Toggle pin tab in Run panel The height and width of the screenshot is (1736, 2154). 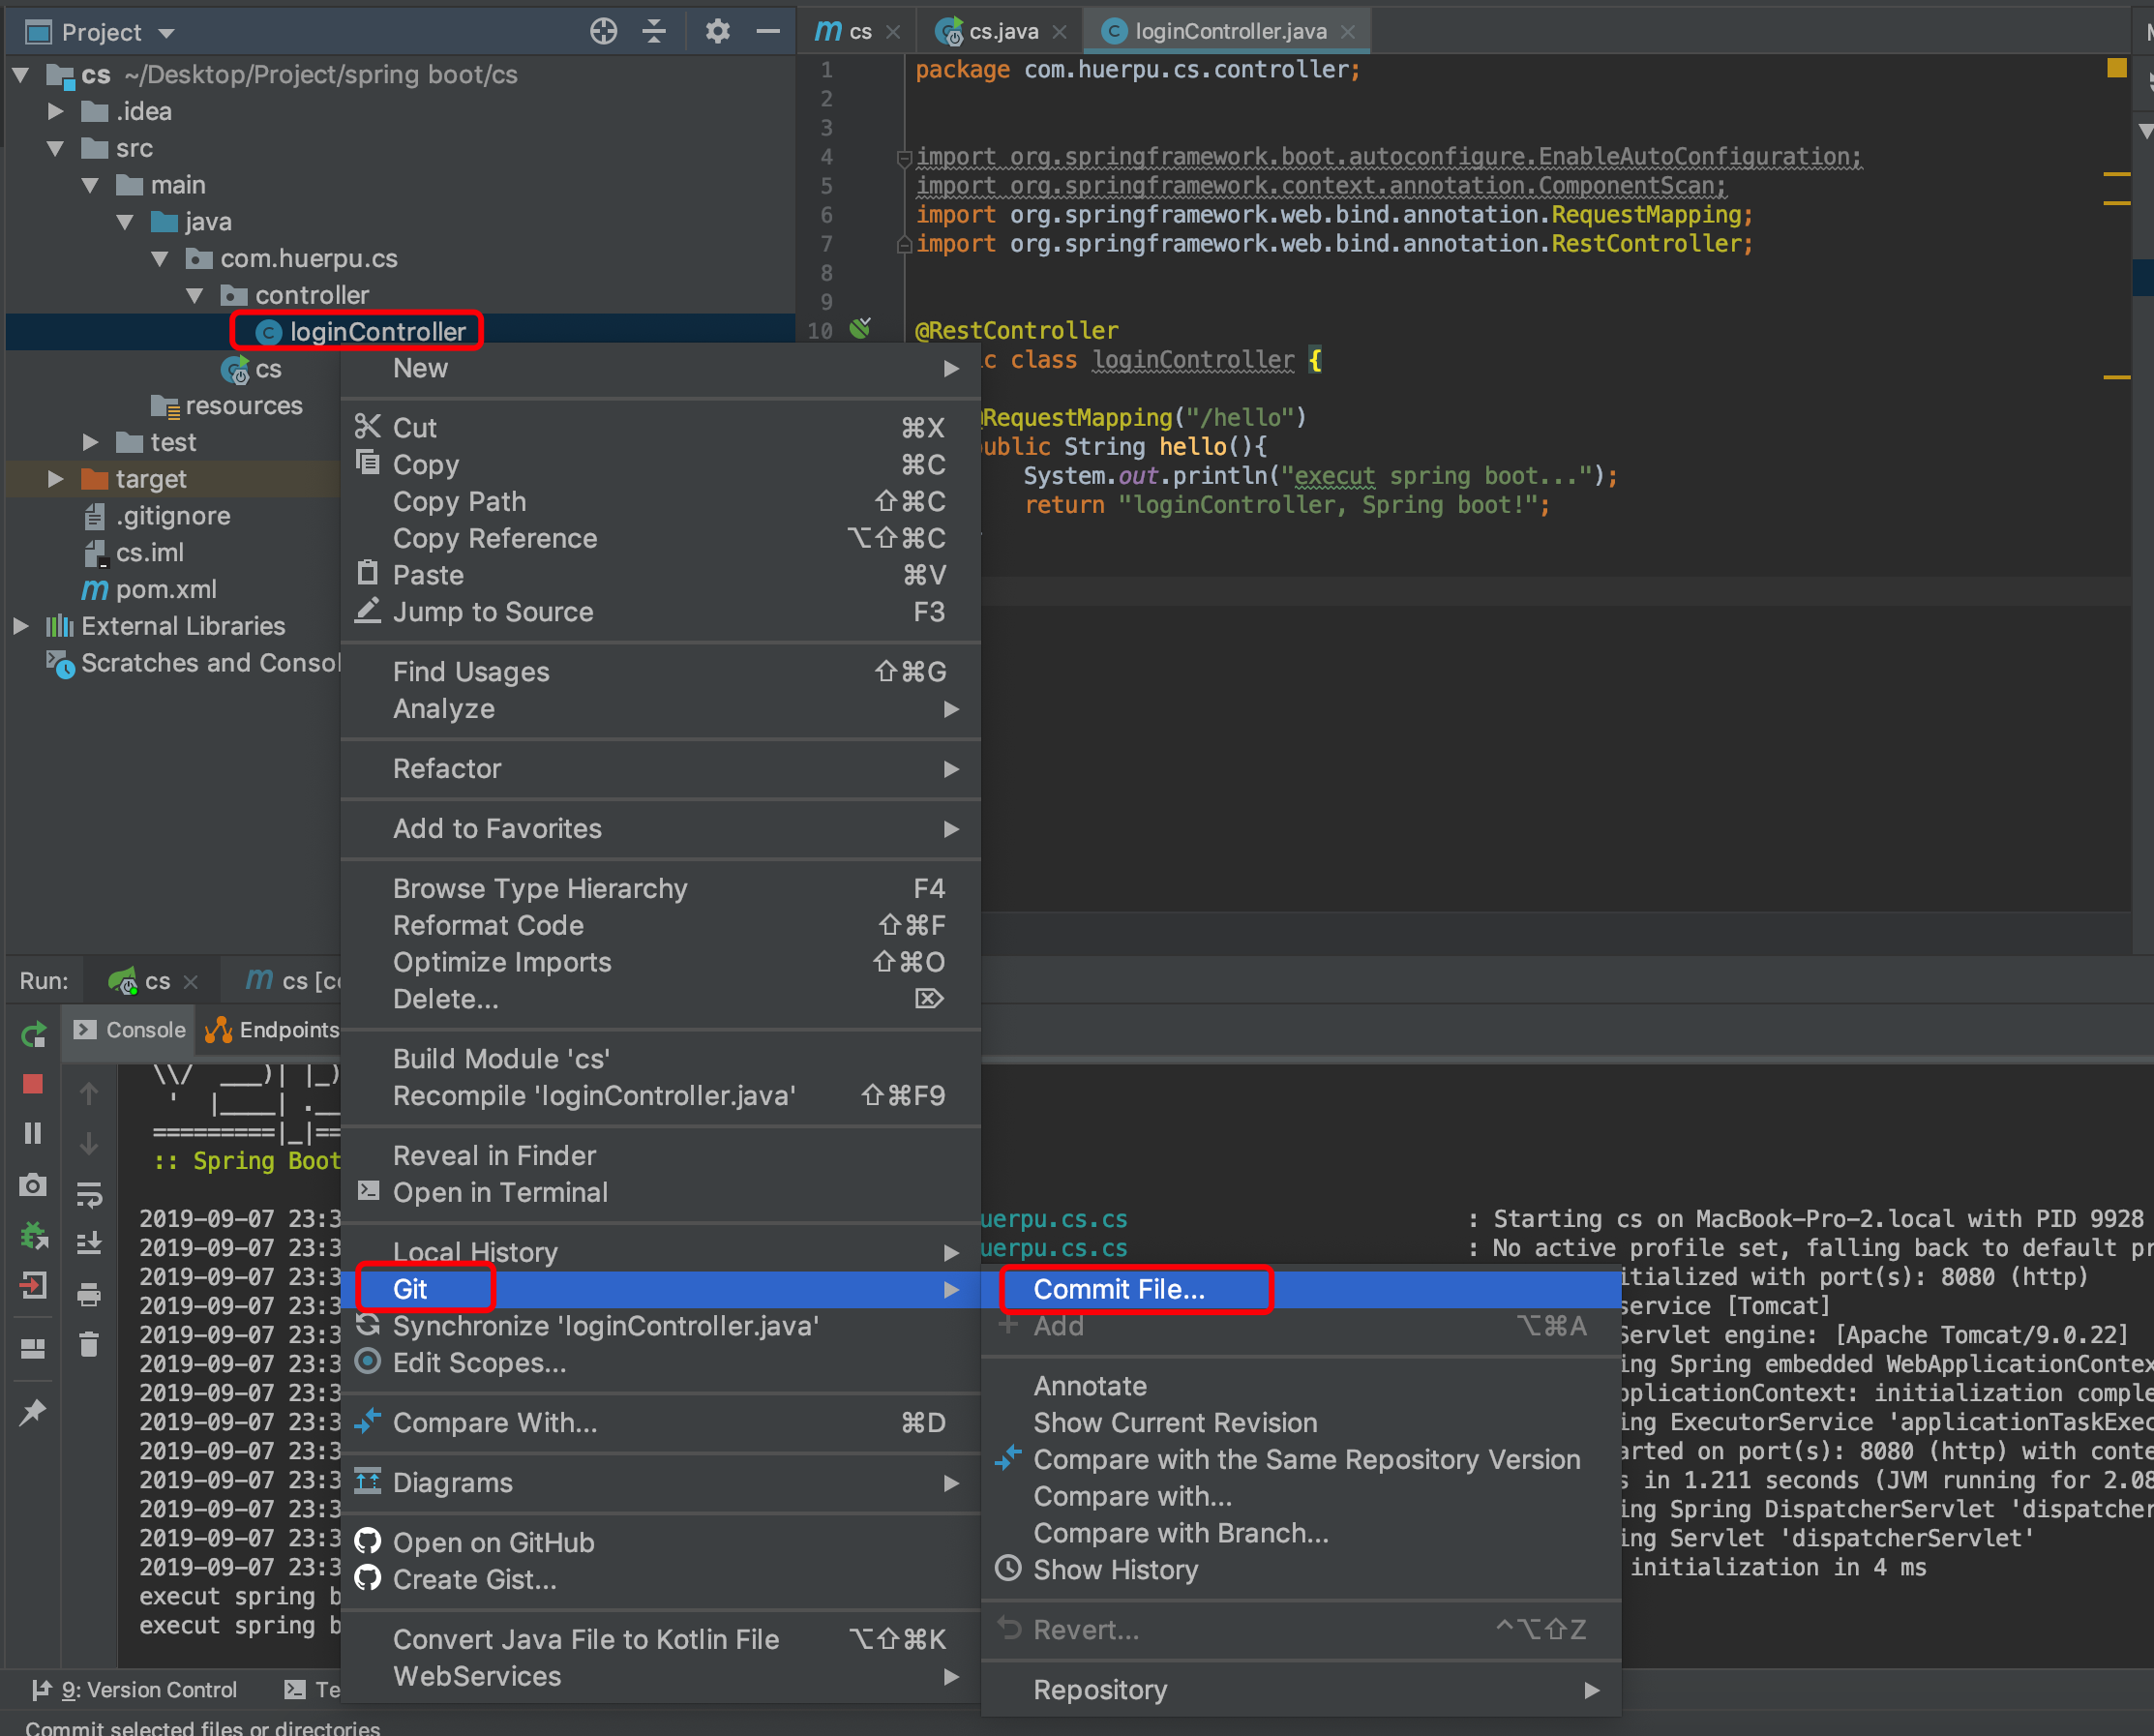click(33, 1412)
